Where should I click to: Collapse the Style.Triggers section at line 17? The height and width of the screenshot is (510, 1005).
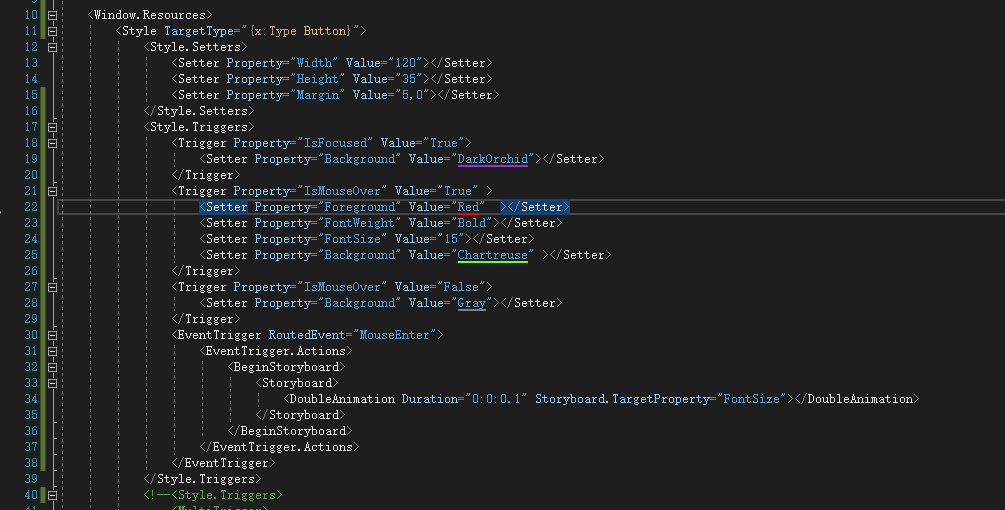tap(52, 127)
